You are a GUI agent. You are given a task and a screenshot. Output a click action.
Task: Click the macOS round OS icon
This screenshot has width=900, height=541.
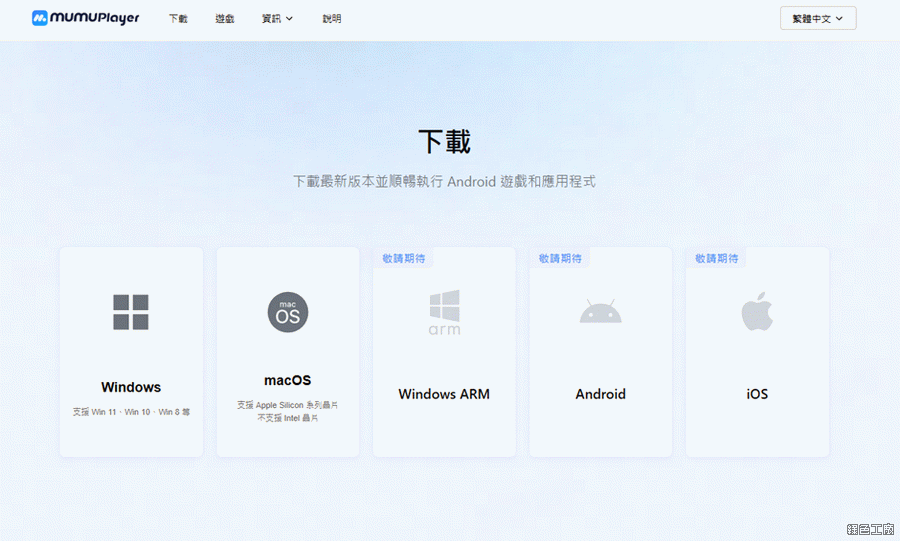(x=288, y=312)
